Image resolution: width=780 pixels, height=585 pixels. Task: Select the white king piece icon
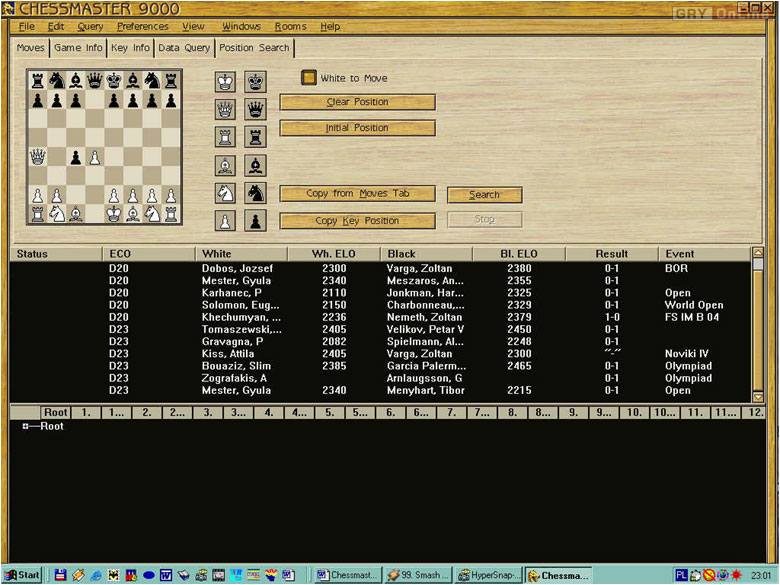pyautogui.click(x=225, y=82)
